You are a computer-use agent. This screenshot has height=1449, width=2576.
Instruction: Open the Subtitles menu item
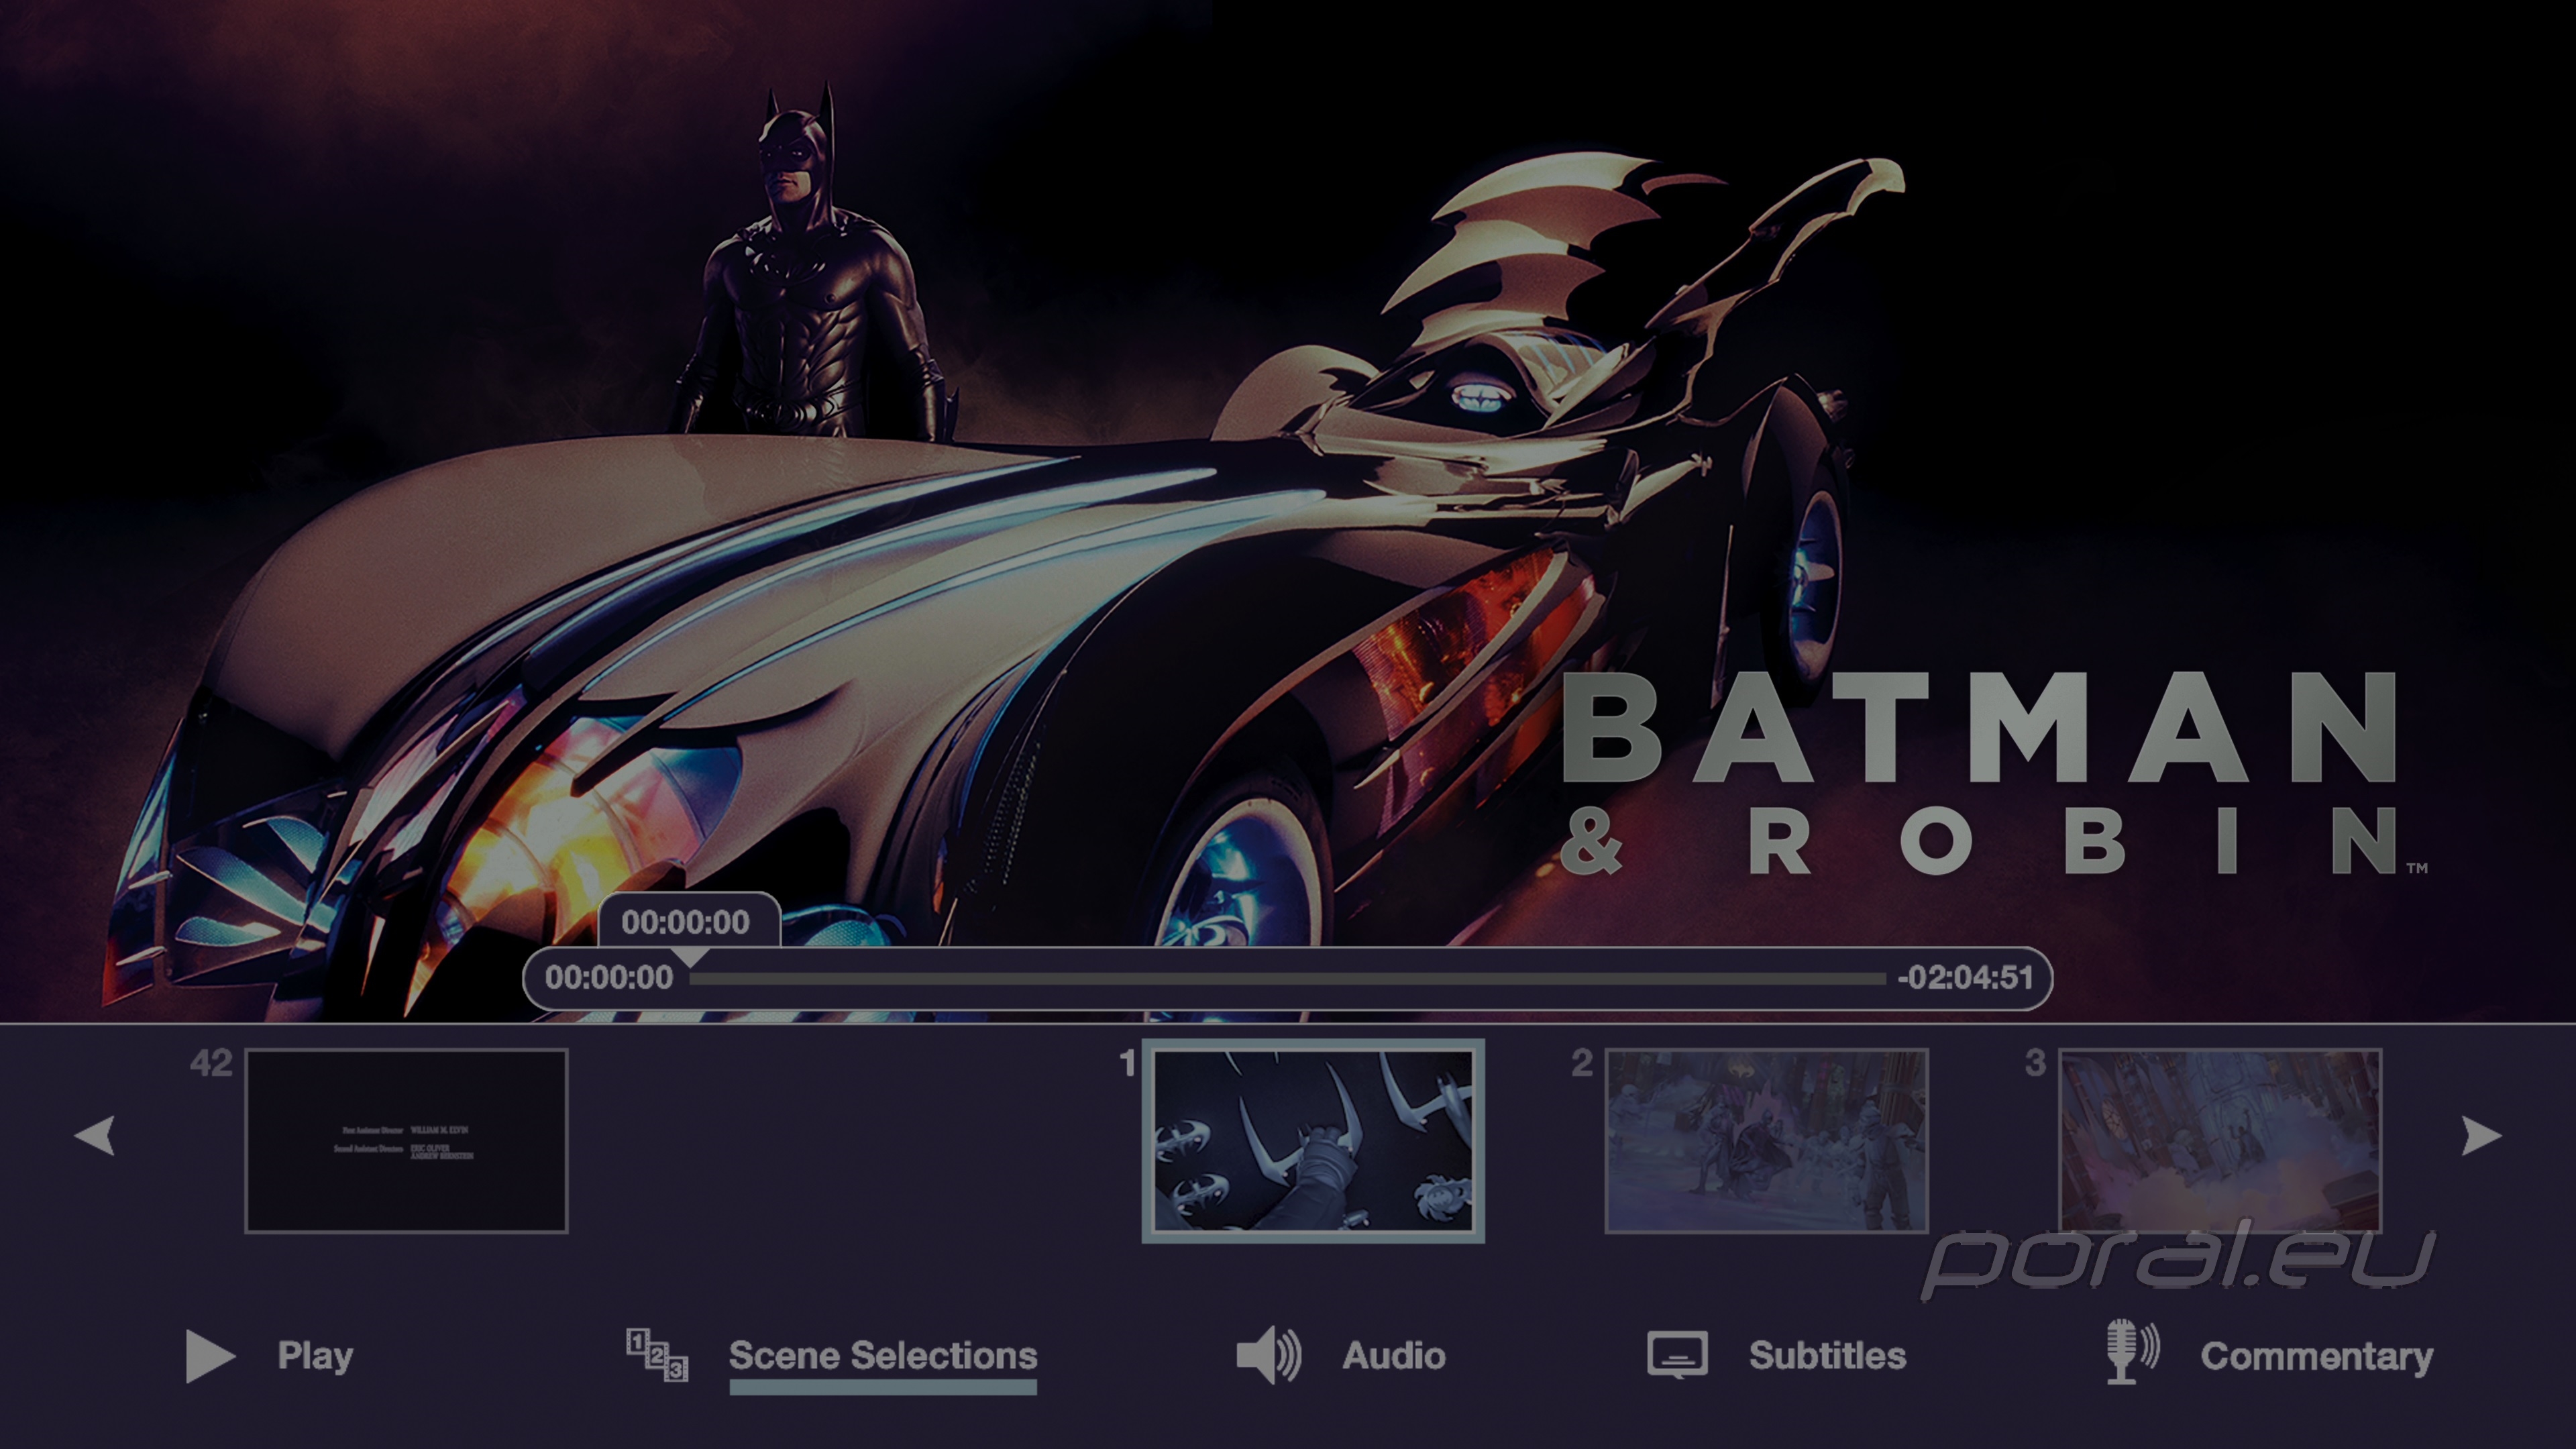(1827, 1356)
